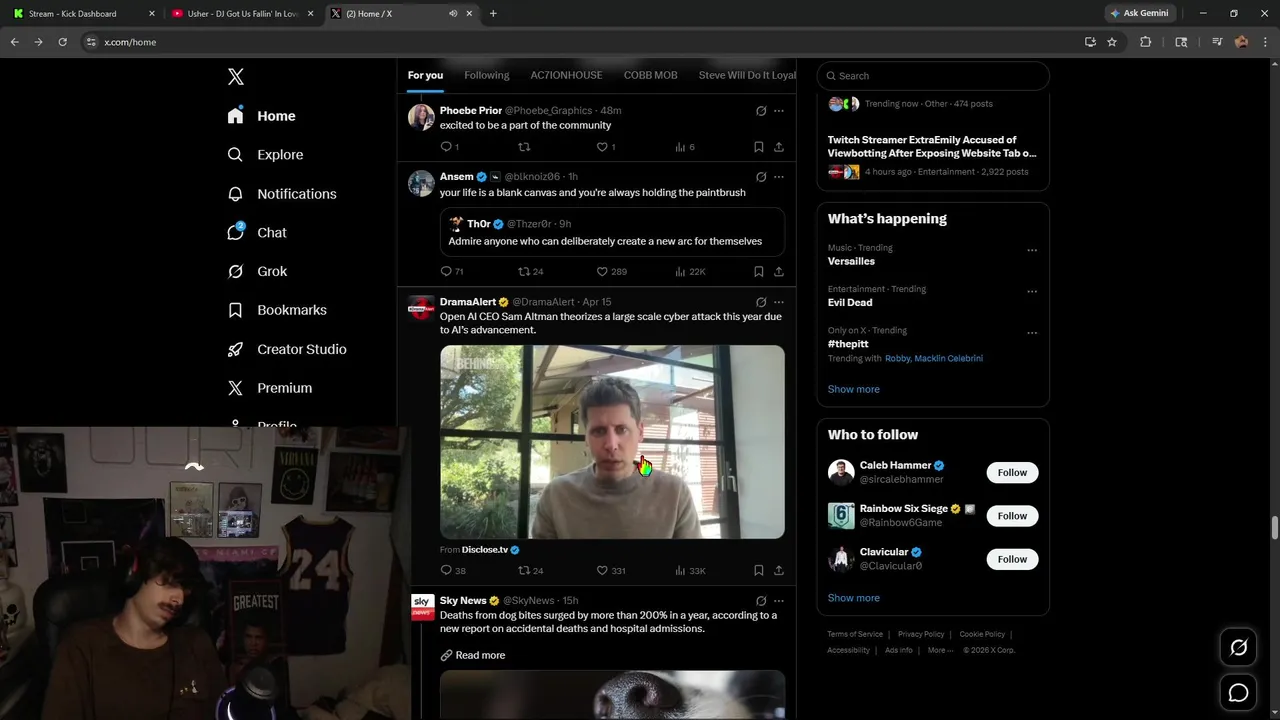
Task: Play the Sam Altman video thumbnail
Action: tap(612, 442)
